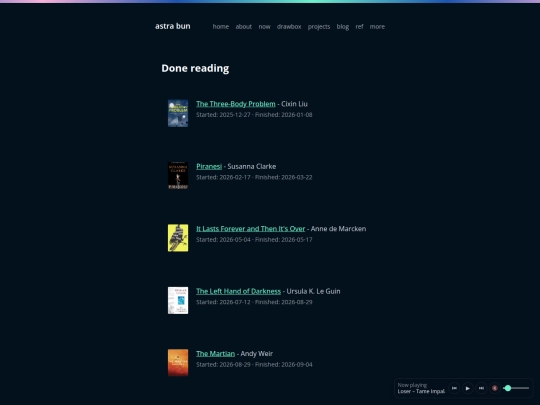Skip to the next track in music player
The width and height of the screenshot is (540, 405).
(x=481, y=388)
